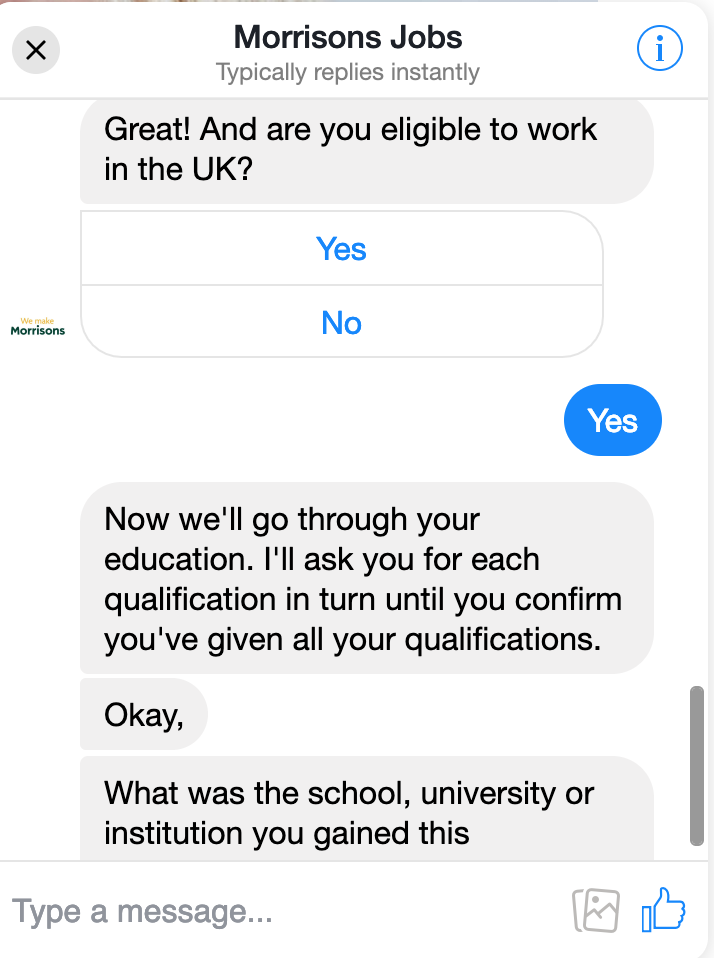Click the Morrisons Jobs chat title
Image resolution: width=714 pixels, height=958 pixels.
pyautogui.click(x=348, y=37)
